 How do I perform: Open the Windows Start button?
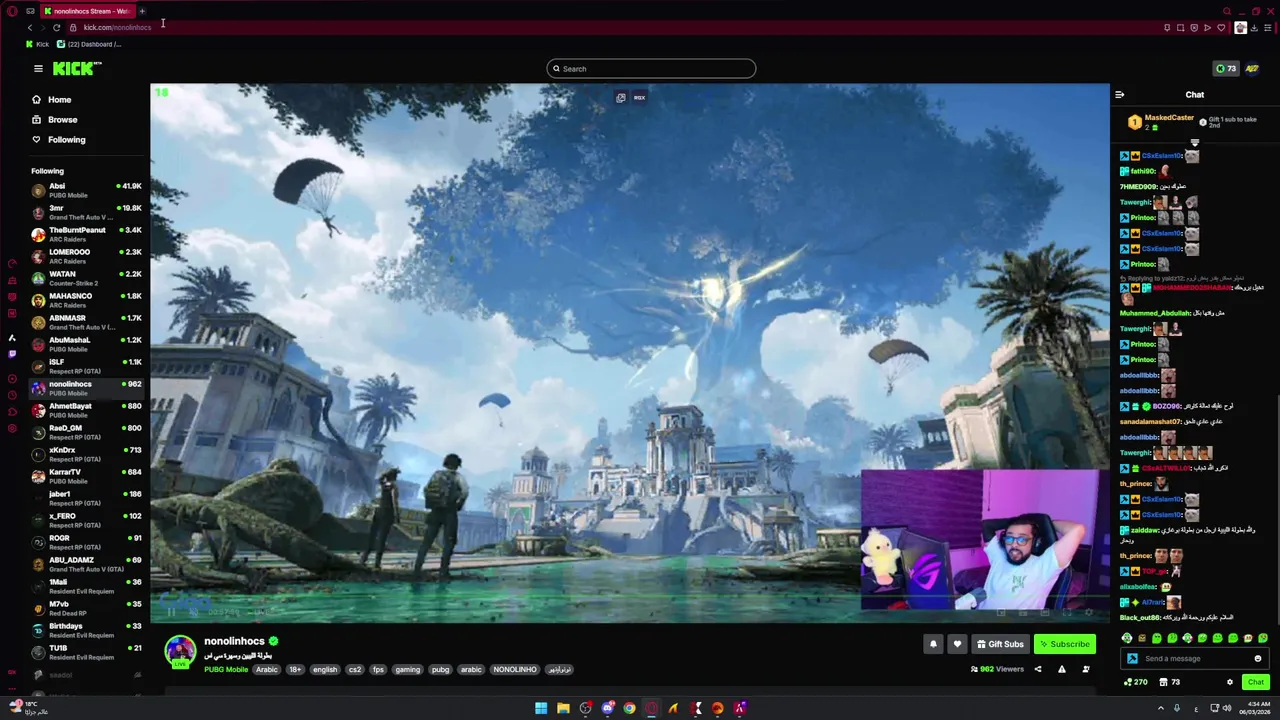[541, 708]
